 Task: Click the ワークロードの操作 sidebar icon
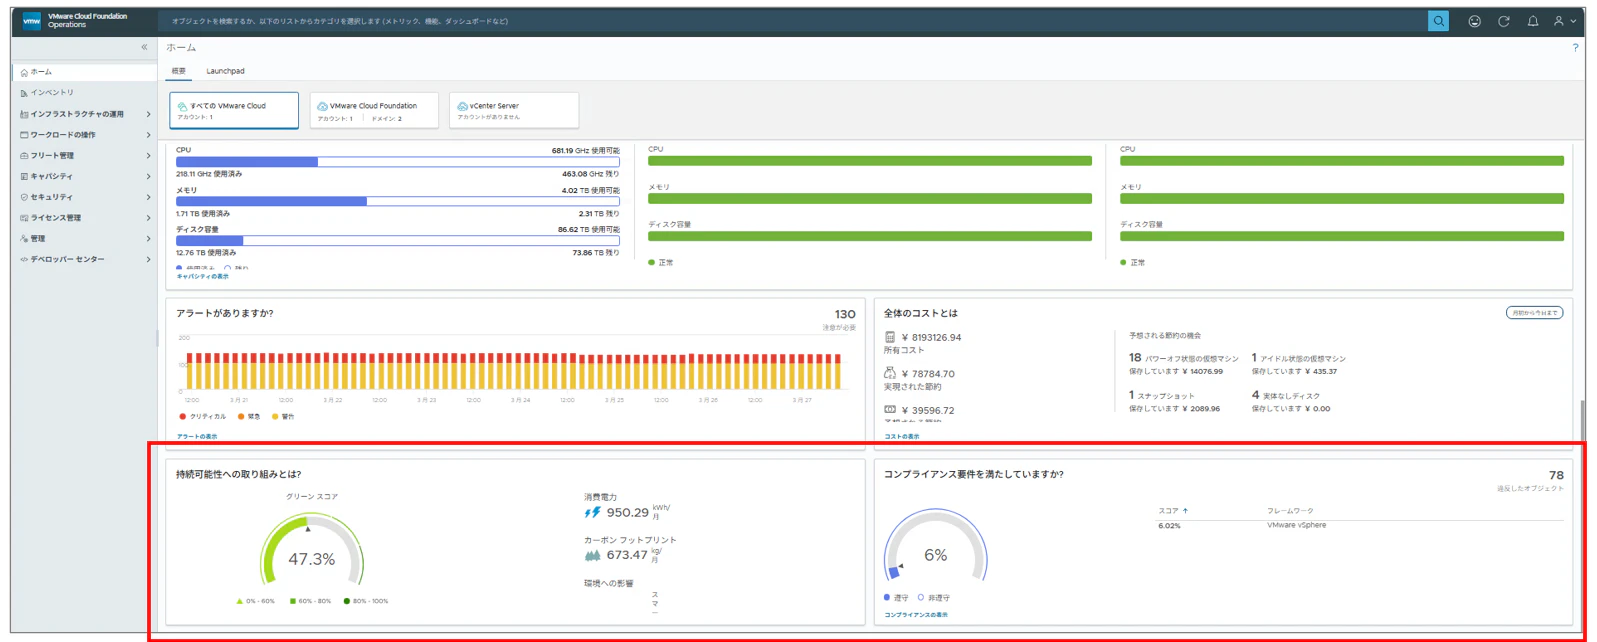click(x=24, y=135)
